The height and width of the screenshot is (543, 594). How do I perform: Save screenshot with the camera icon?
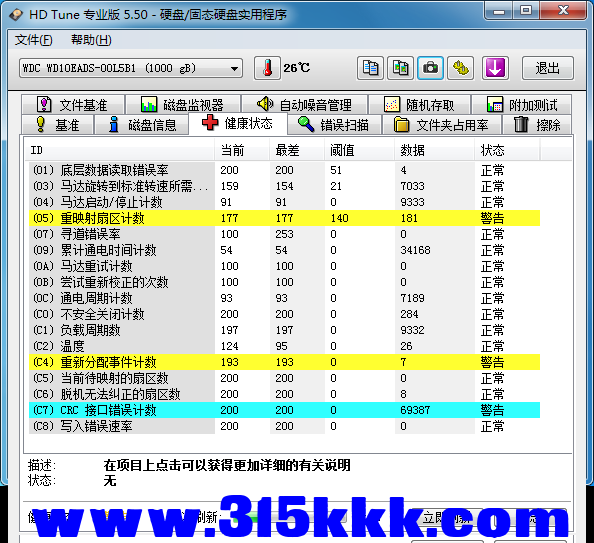point(430,68)
